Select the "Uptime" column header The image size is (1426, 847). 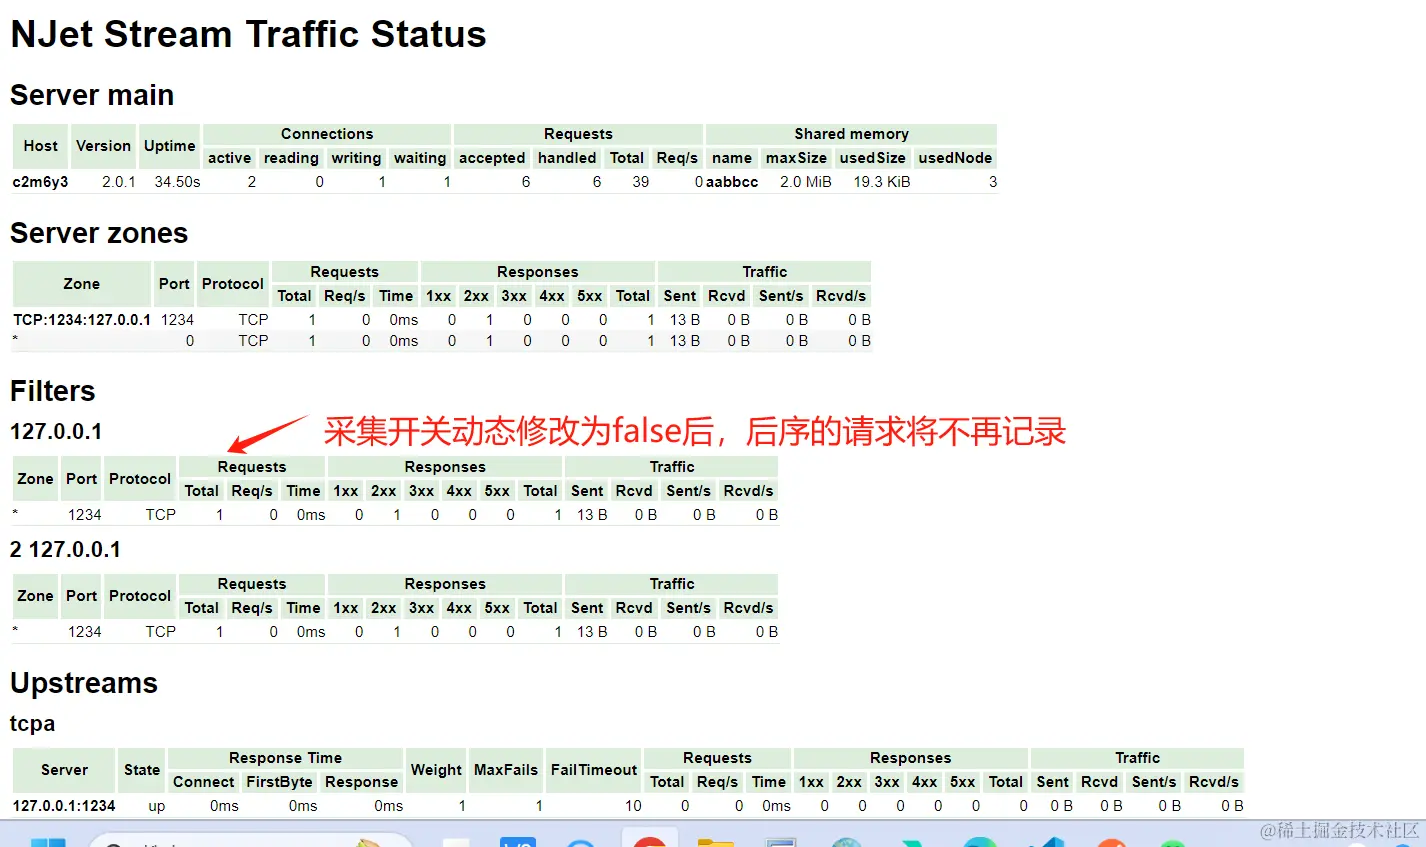tap(169, 146)
